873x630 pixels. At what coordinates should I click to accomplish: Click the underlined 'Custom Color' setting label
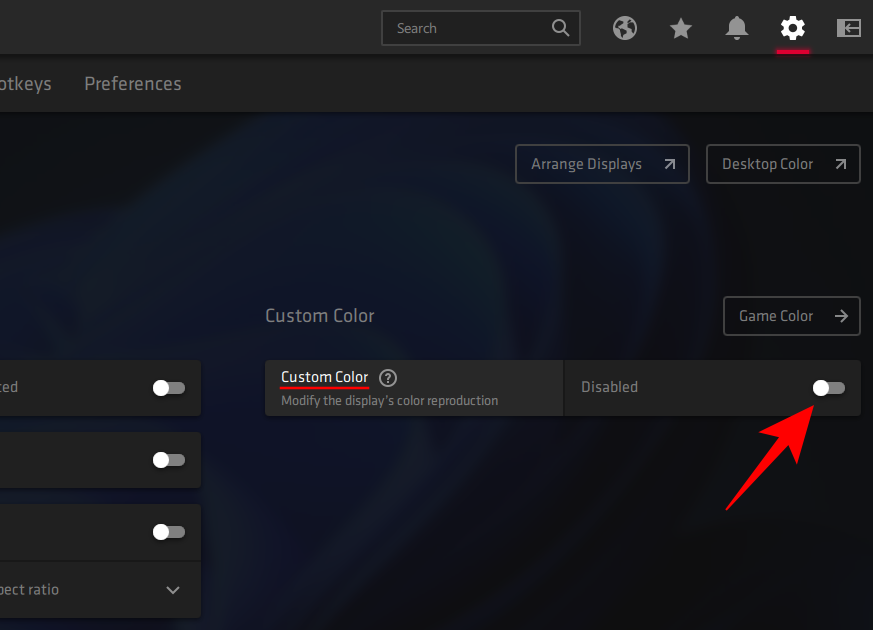coord(325,377)
